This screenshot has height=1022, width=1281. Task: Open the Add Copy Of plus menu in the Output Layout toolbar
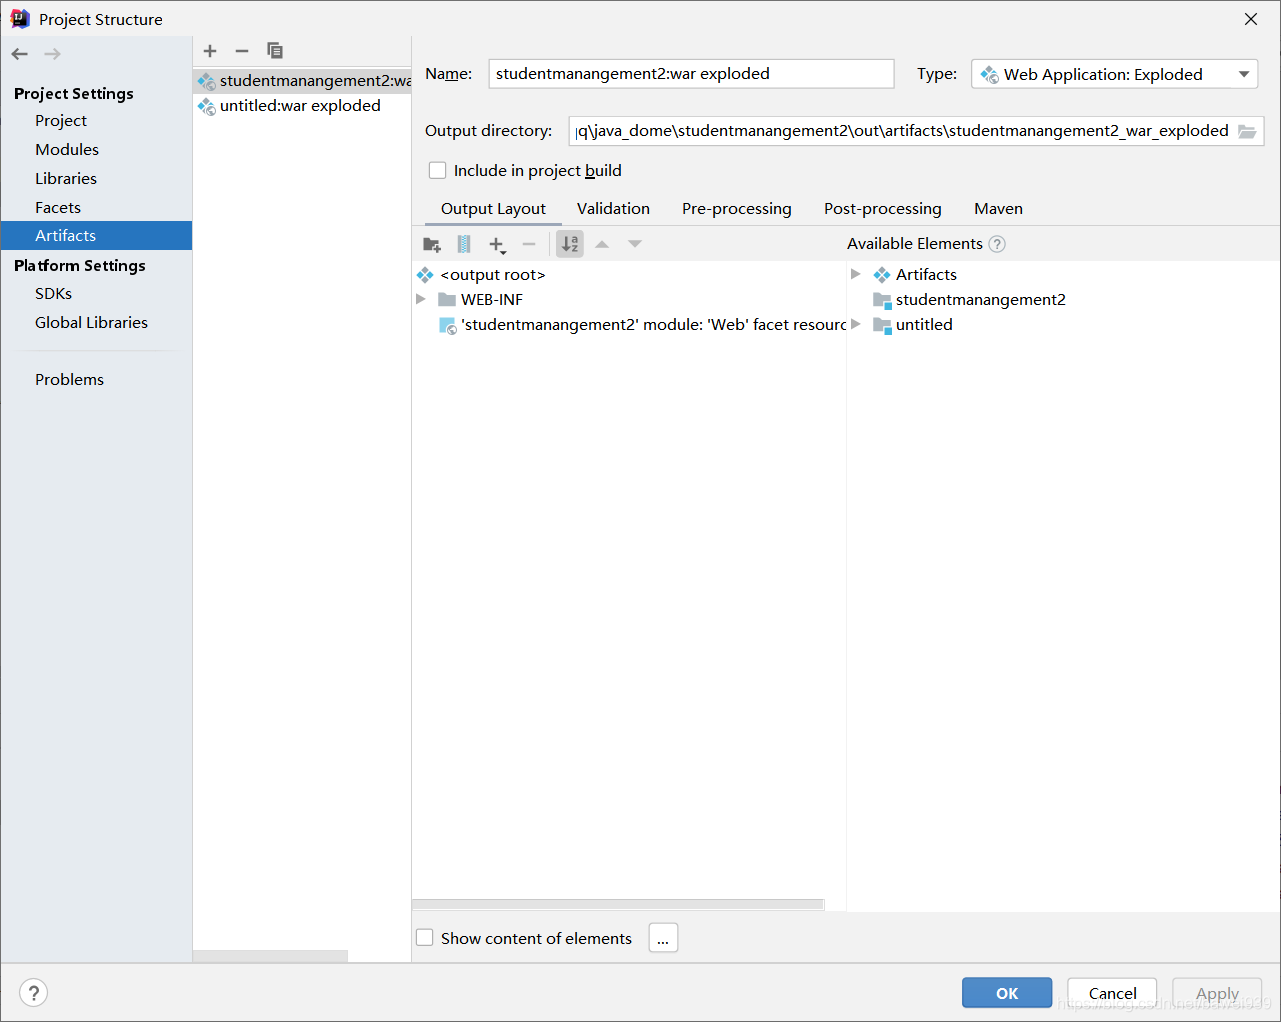coord(497,244)
